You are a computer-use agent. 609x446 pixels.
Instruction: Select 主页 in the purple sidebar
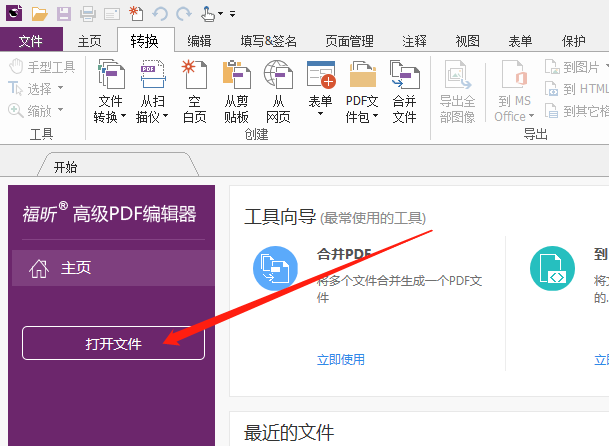click(113, 268)
